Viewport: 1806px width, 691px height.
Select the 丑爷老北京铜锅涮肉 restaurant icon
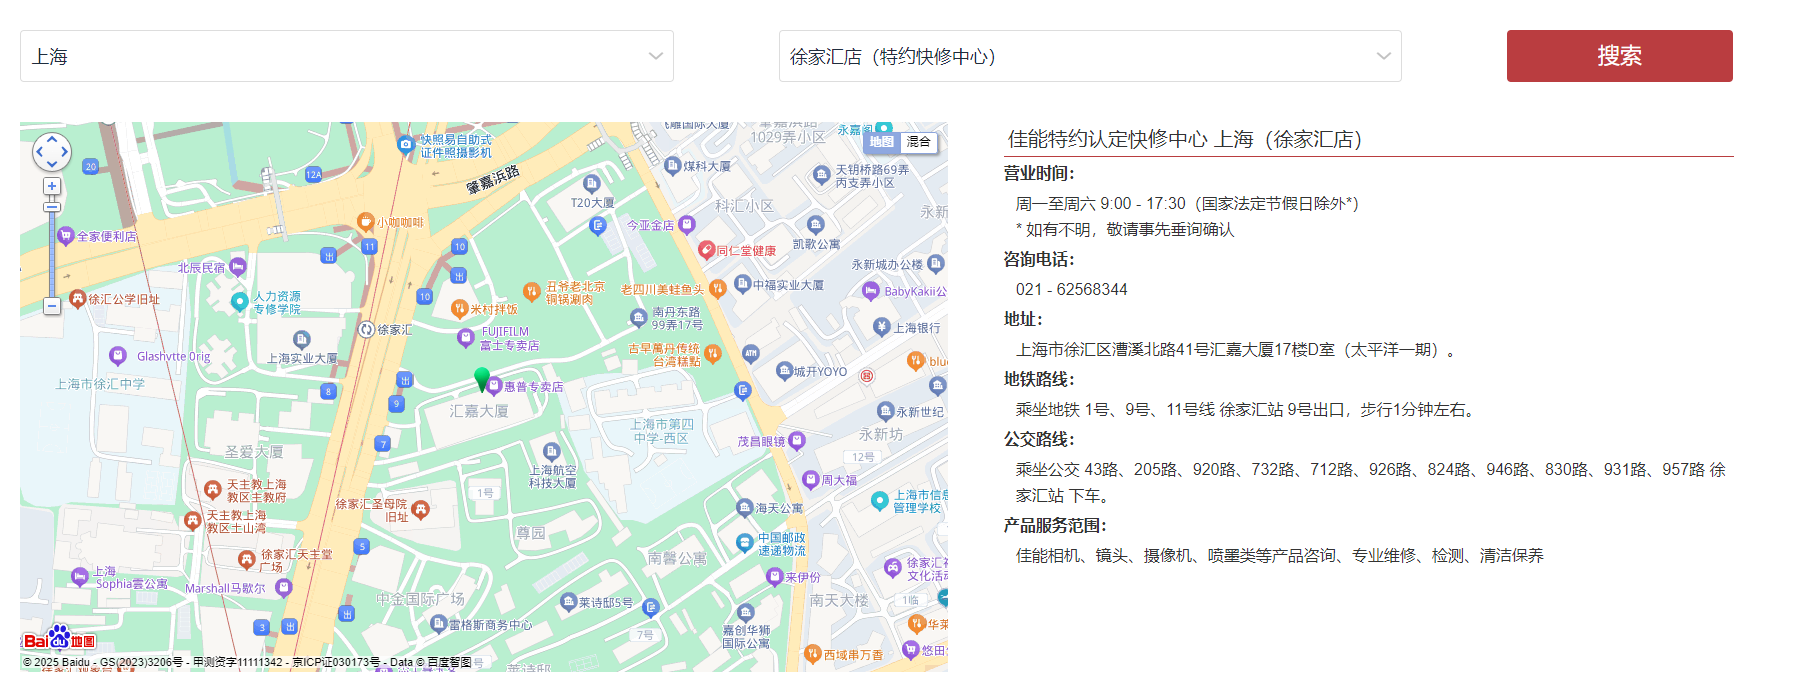point(532,292)
